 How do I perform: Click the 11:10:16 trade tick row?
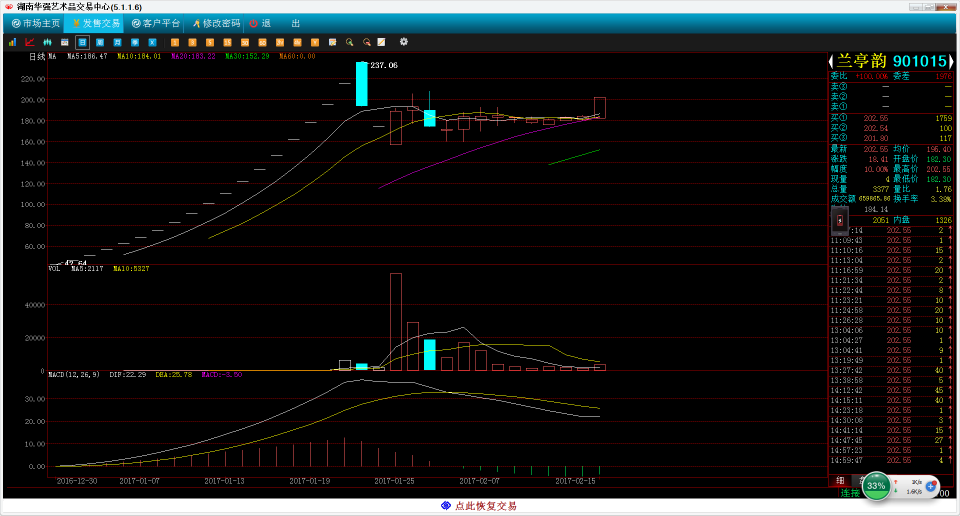[x=891, y=250]
